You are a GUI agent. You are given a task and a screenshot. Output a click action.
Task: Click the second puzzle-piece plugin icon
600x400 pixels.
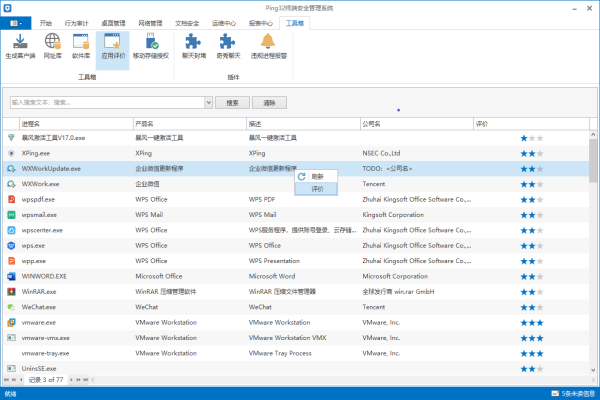228,41
